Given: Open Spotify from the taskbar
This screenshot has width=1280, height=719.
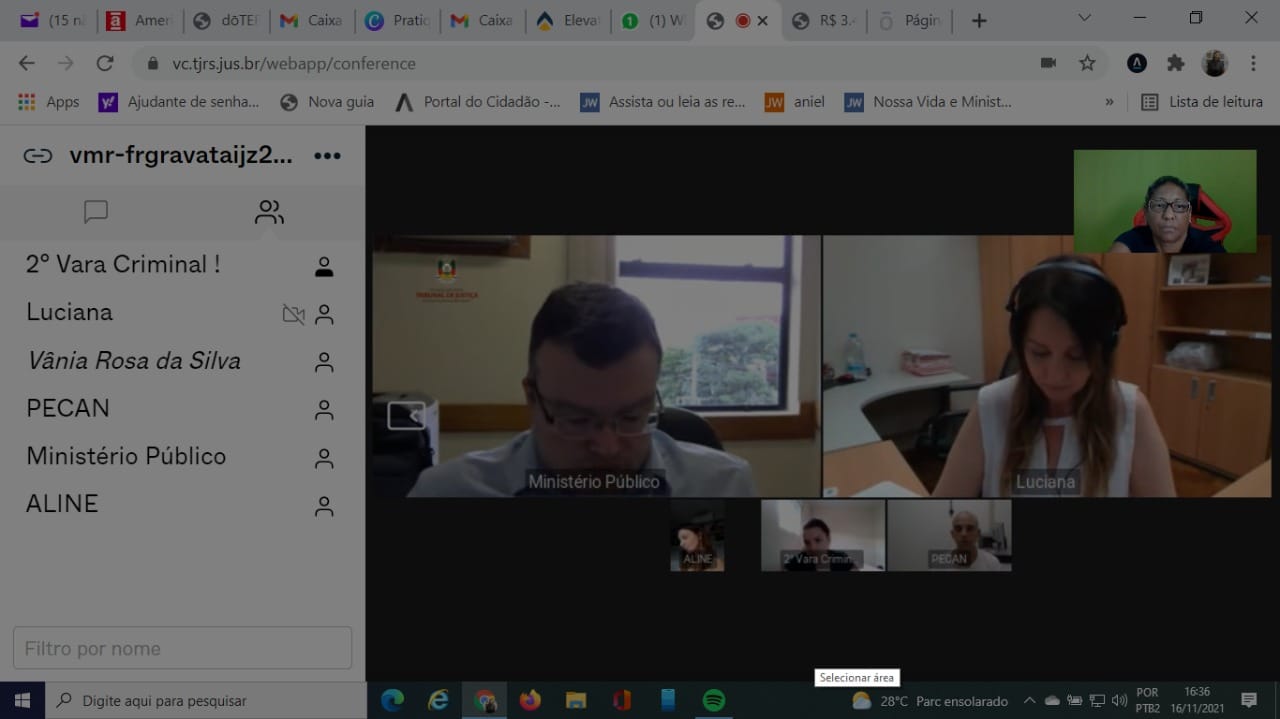Looking at the screenshot, I should coord(713,700).
